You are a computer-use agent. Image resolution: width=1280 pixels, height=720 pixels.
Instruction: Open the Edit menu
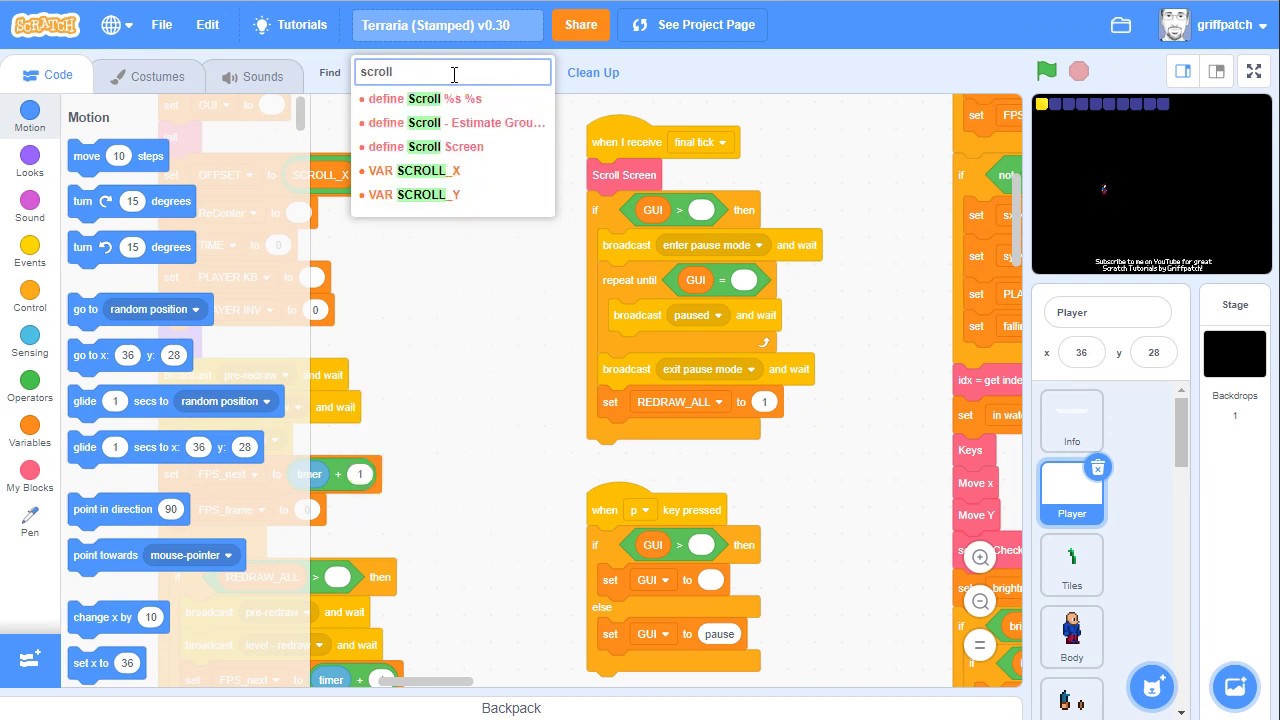207,25
